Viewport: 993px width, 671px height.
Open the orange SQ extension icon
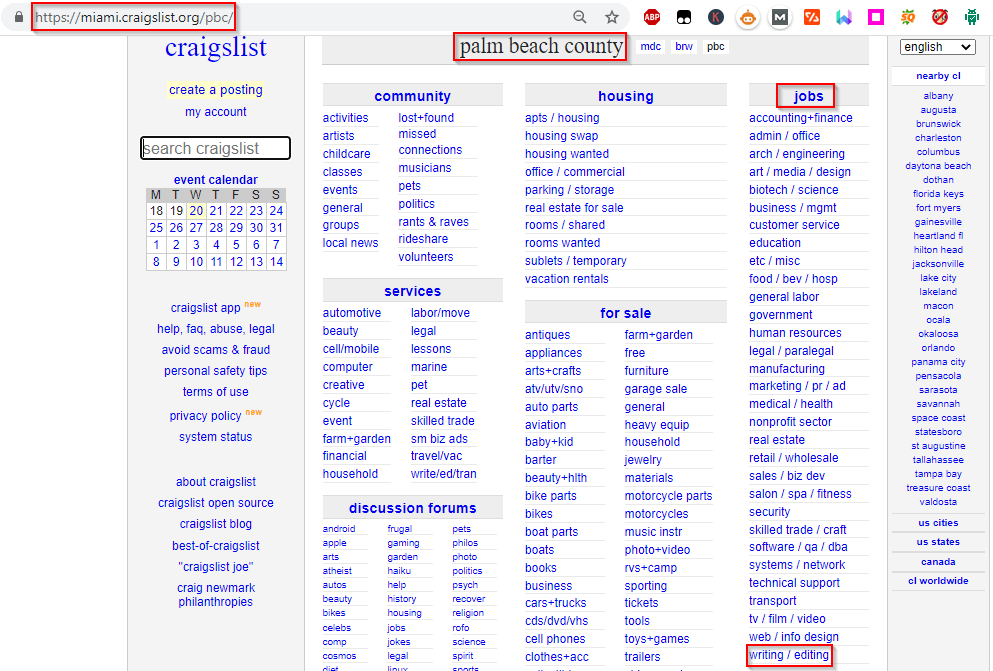tap(908, 17)
